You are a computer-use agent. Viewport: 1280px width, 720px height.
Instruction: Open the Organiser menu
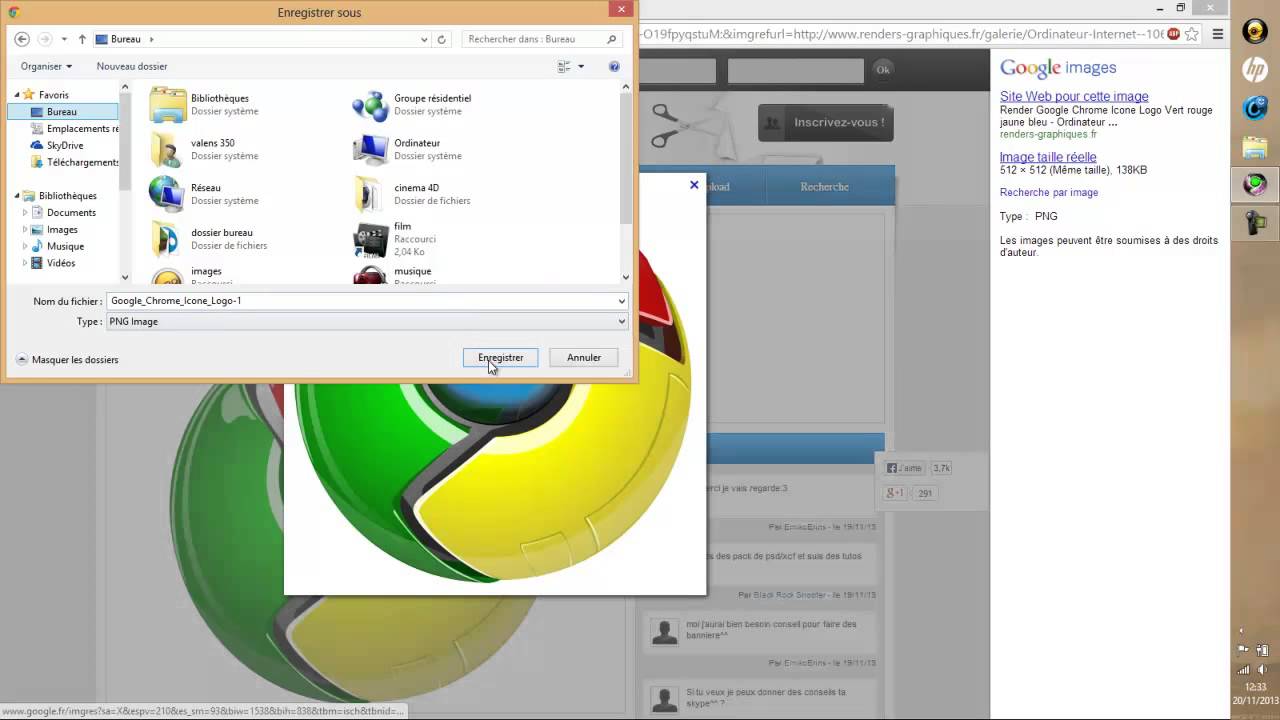pos(46,66)
